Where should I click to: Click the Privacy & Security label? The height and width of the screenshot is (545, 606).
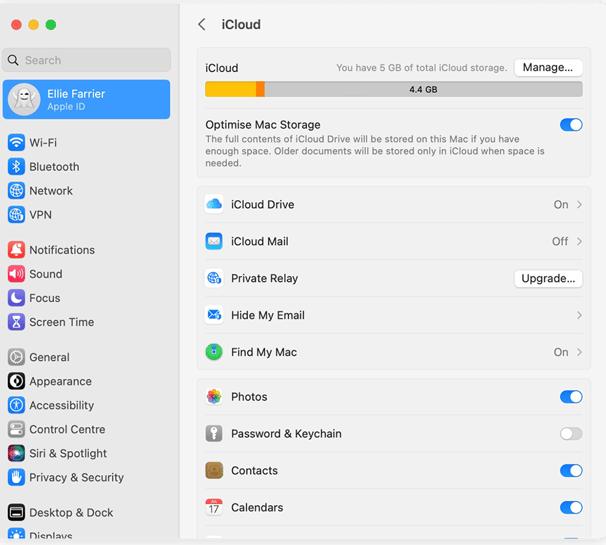(77, 477)
